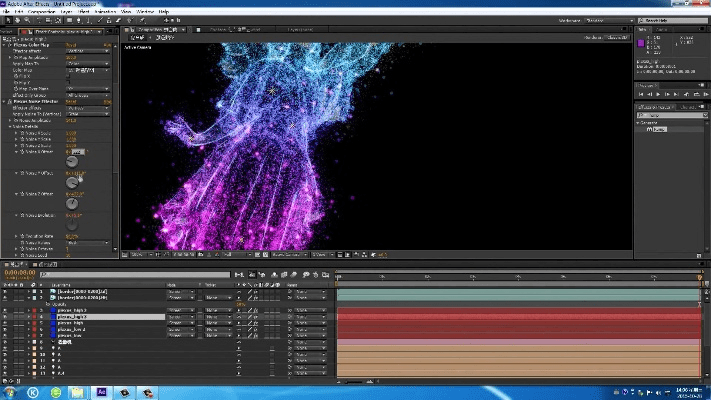The image size is (711, 400).
Task: Toggle visibility of first timeline layer
Action: 5,291
